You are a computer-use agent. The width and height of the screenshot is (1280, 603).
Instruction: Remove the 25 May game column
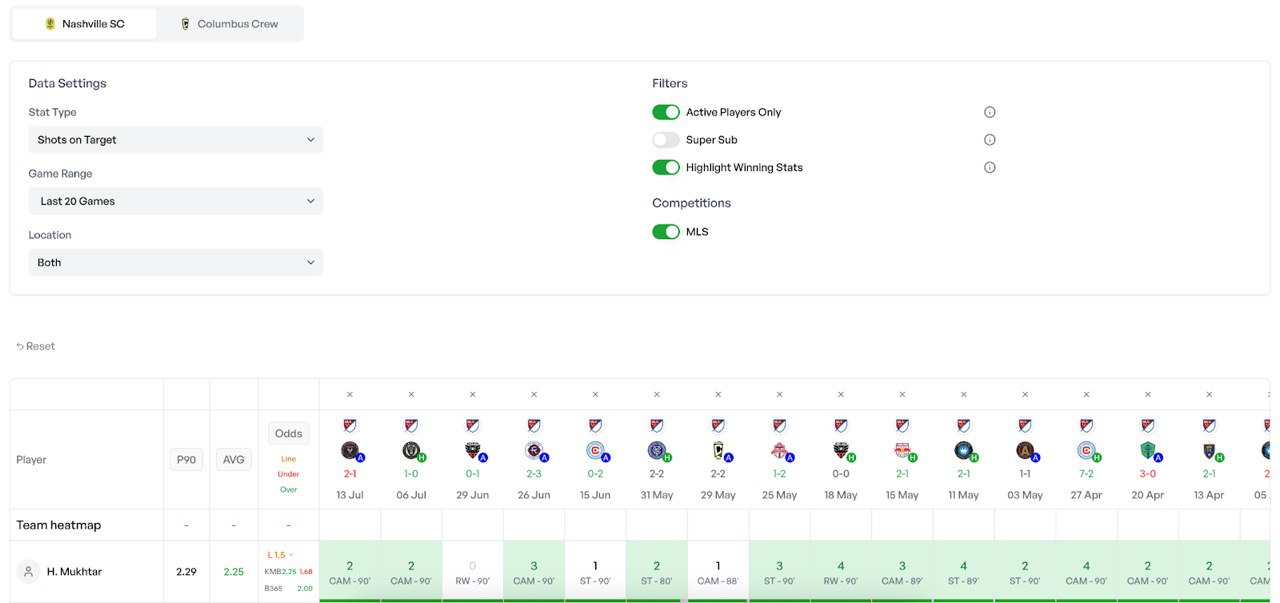[779, 394]
